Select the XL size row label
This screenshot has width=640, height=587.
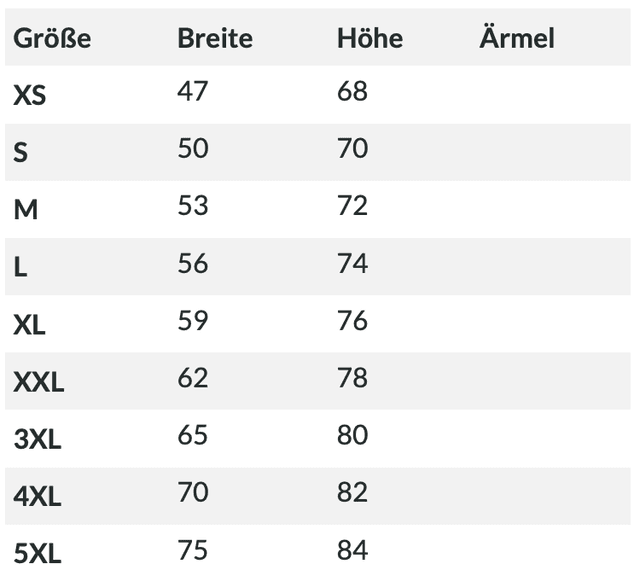tap(30, 324)
